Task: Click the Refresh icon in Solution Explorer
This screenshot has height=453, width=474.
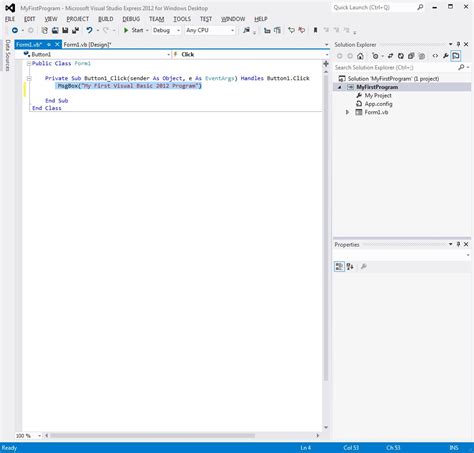Action: point(401,56)
